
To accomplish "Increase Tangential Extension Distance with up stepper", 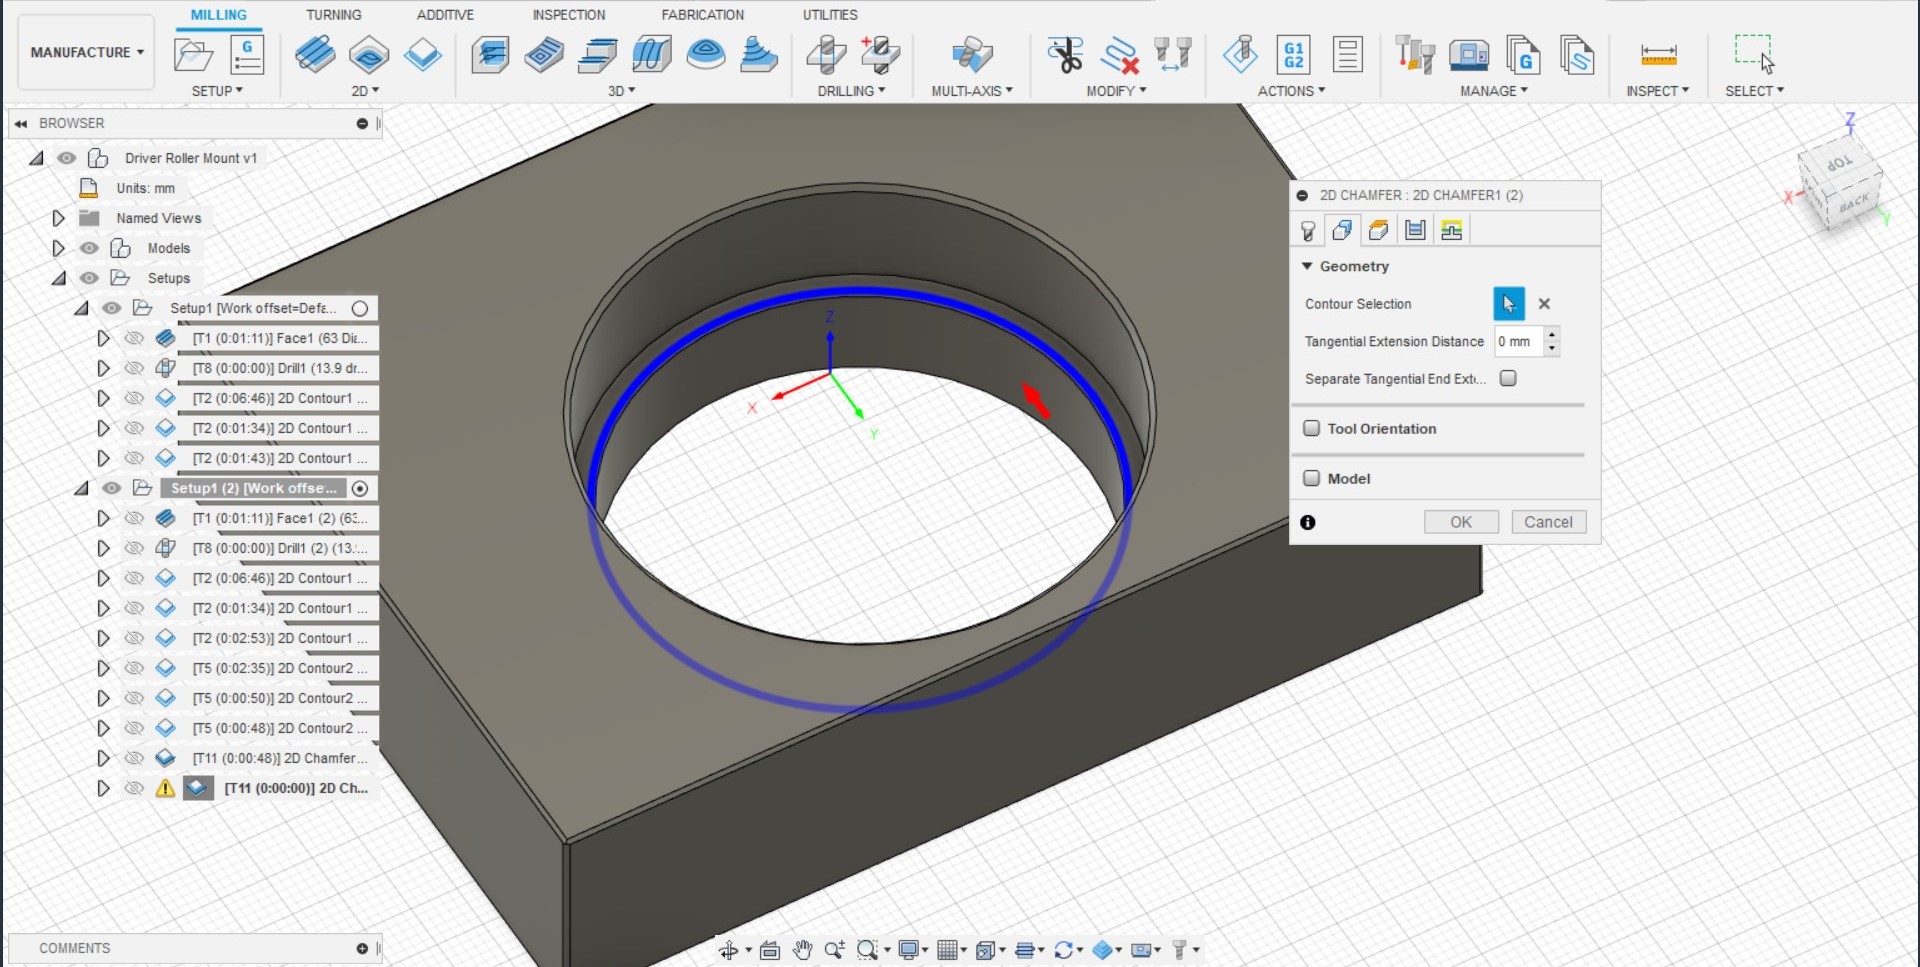I will (1552, 336).
